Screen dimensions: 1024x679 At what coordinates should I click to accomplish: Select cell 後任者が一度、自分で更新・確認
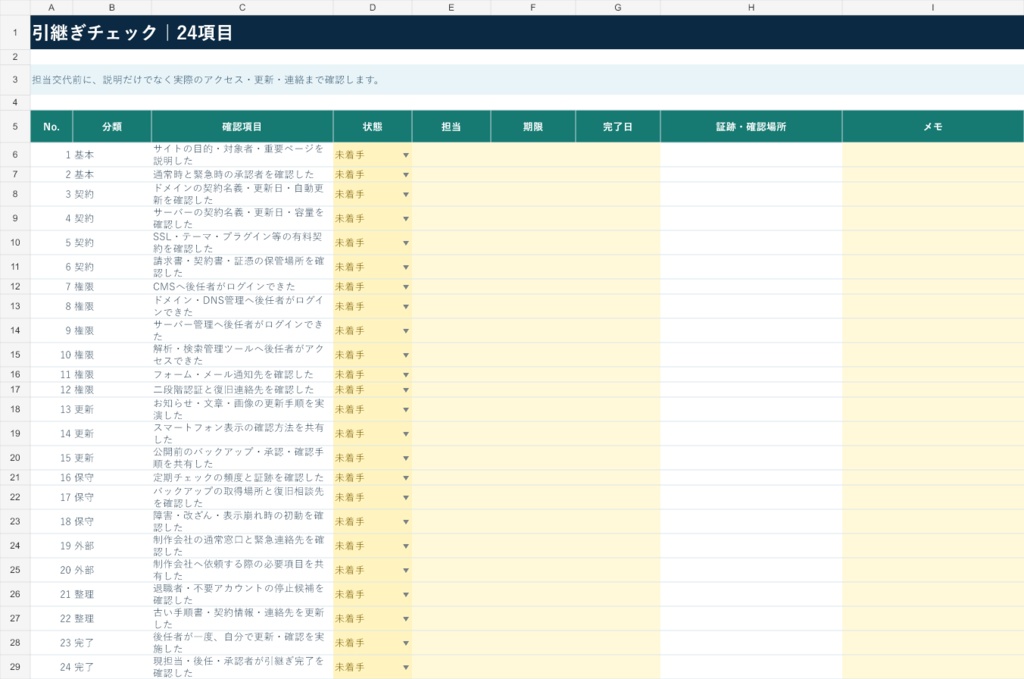pyautogui.click(x=242, y=642)
